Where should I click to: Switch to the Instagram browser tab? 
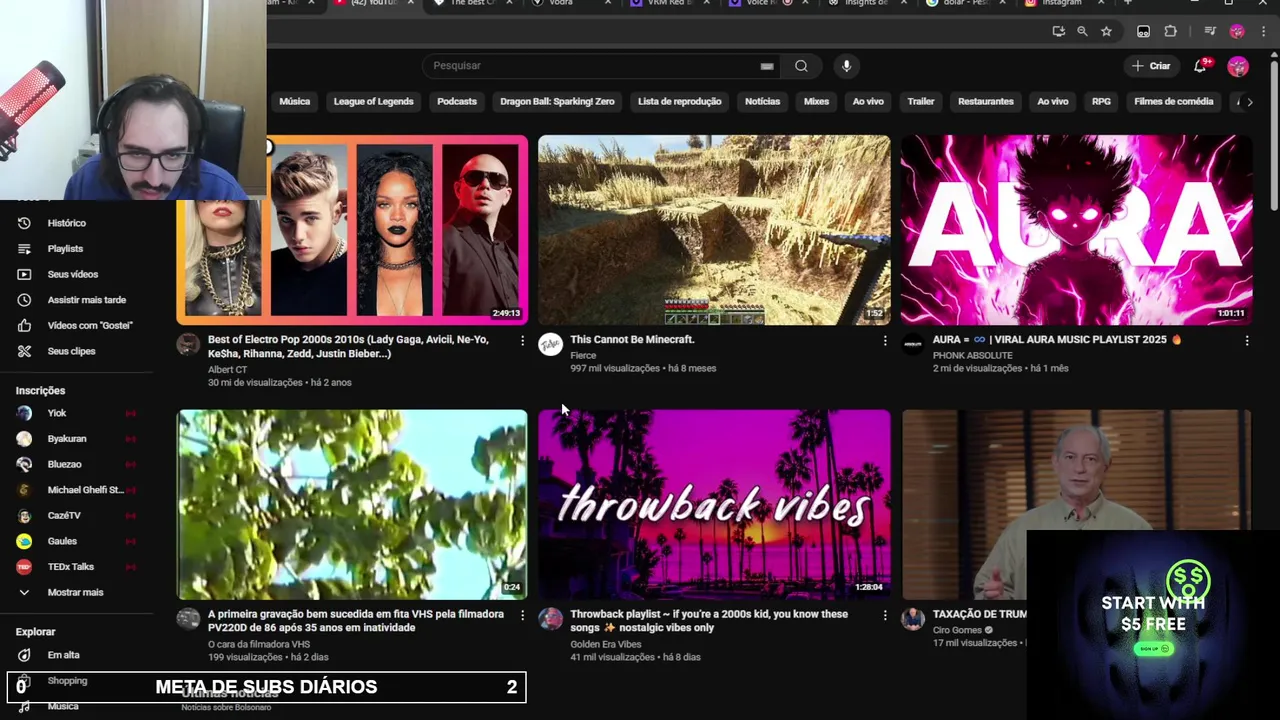[x=1060, y=4]
